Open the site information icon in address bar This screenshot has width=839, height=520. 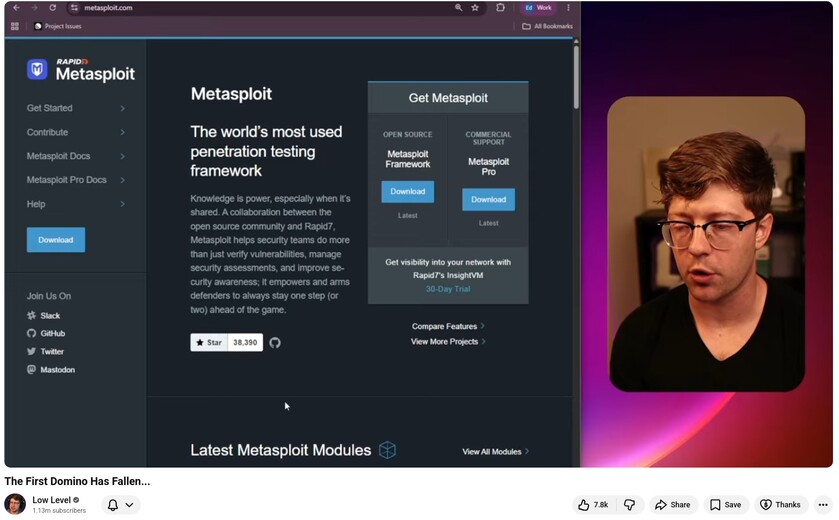tap(74, 7)
